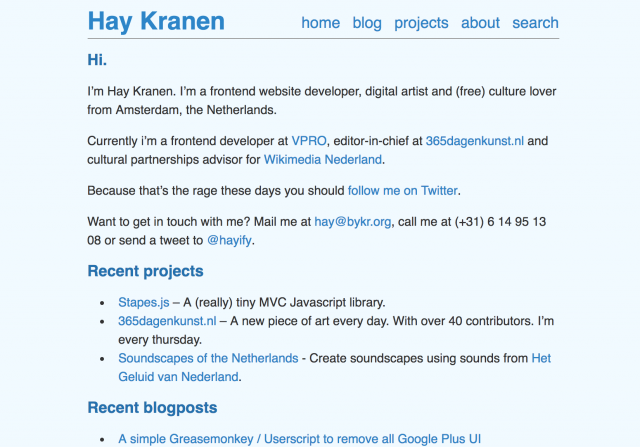Image resolution: width=640 pixels, height=447 pixels.
Task: Visit the about page
Action: pyautogui.click(x=480, y=23)
